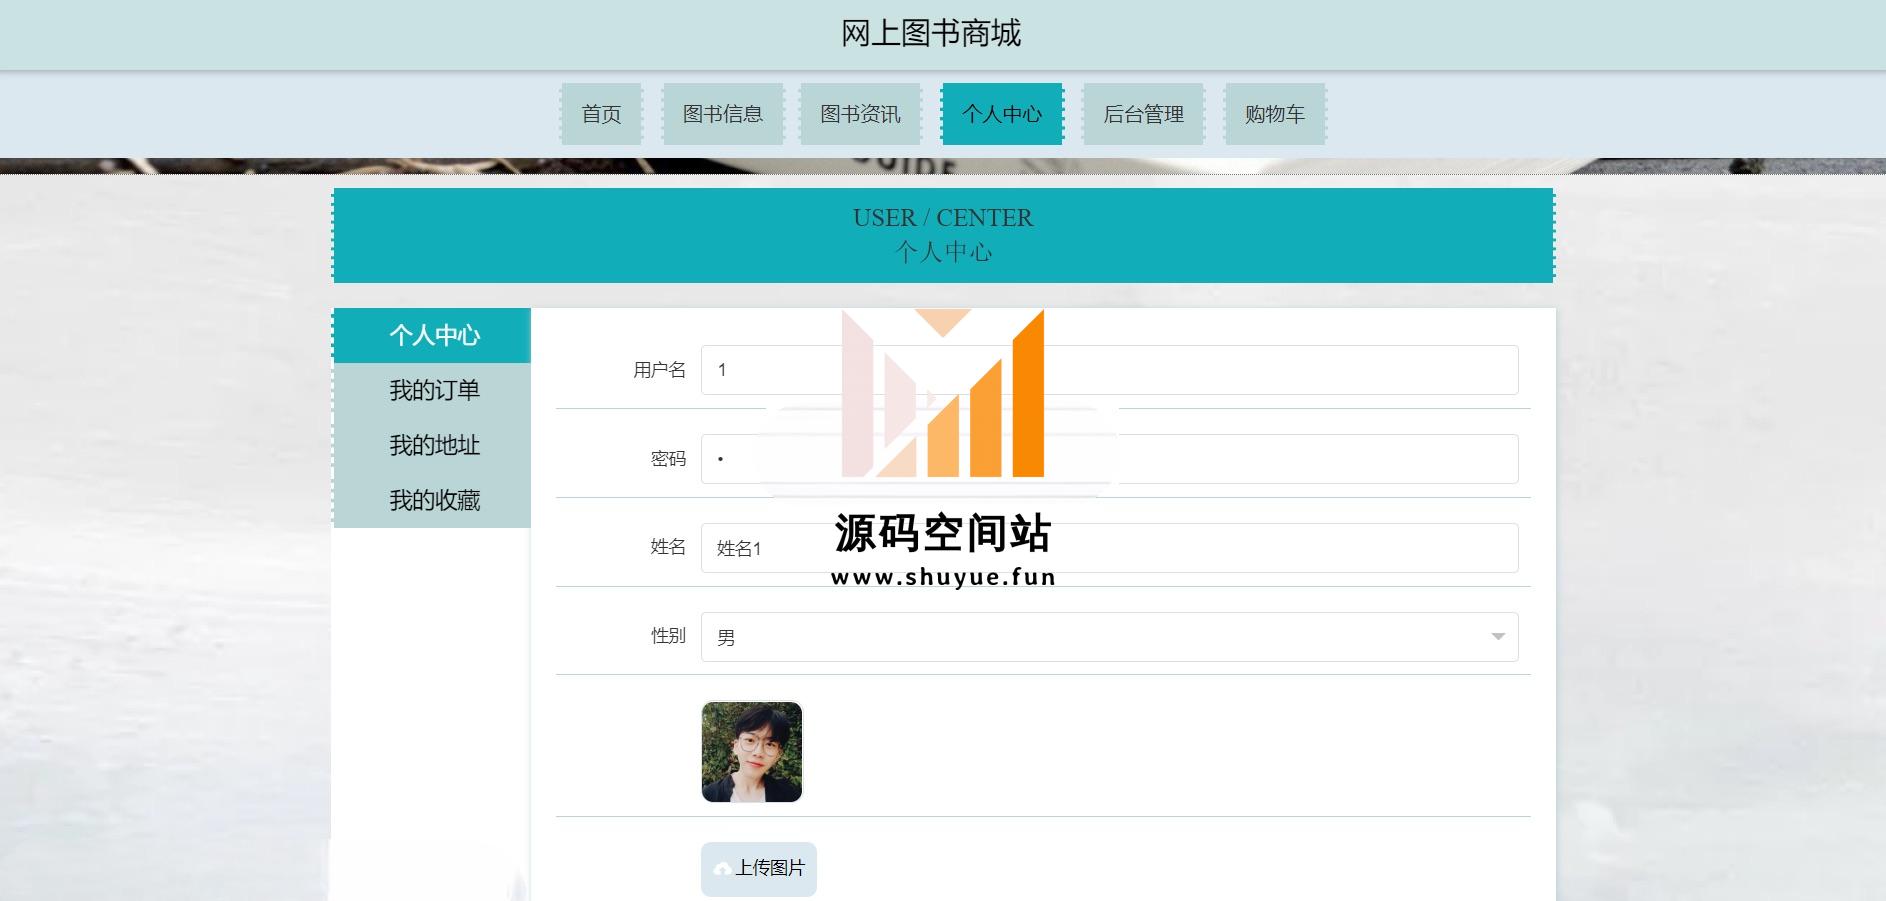This screenshot has height=901, width=1886.
Task: Click the 性别 dropdown arrow
Action: [1498, 637]
